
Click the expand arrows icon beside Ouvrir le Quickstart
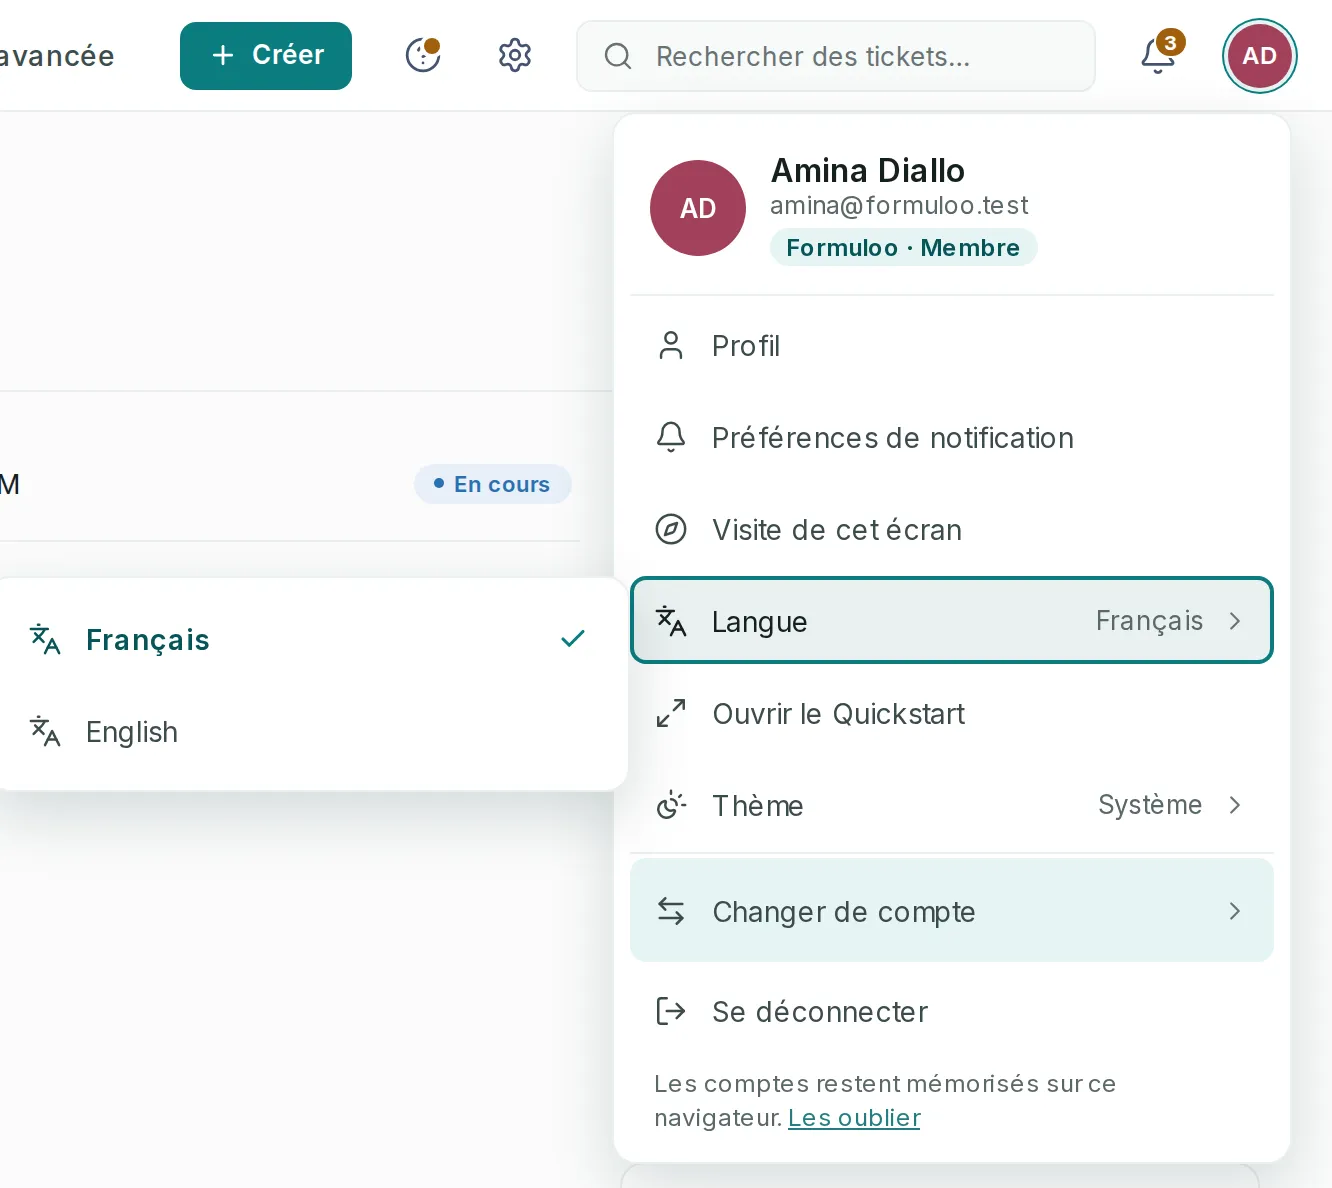click(x=671, y=713)
